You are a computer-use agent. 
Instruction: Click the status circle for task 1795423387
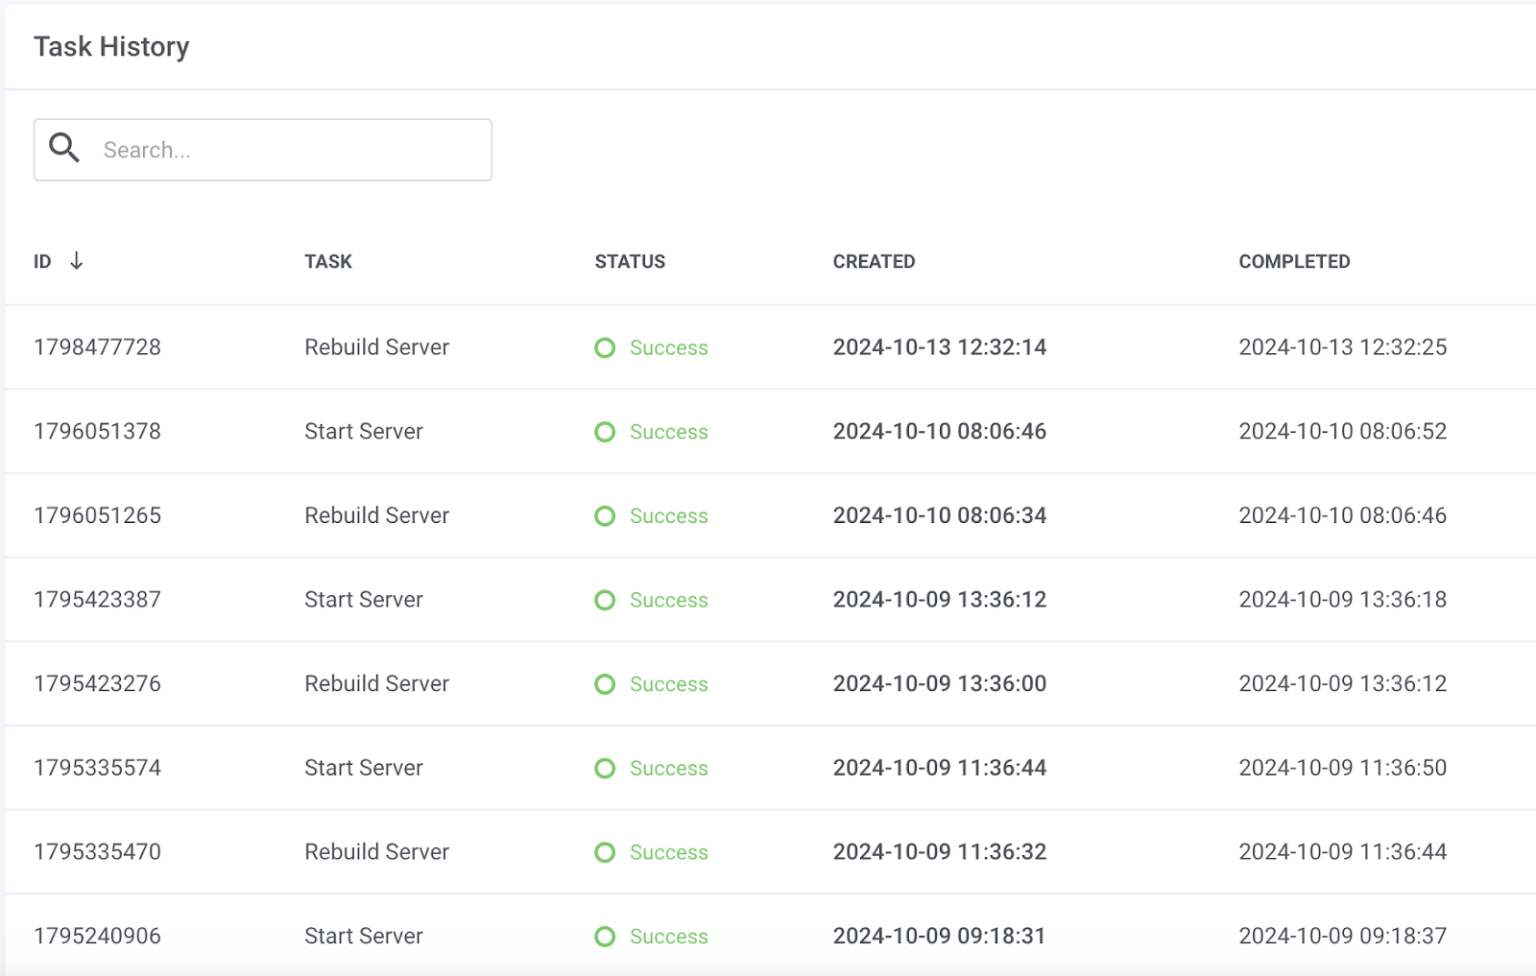[604, 600]
